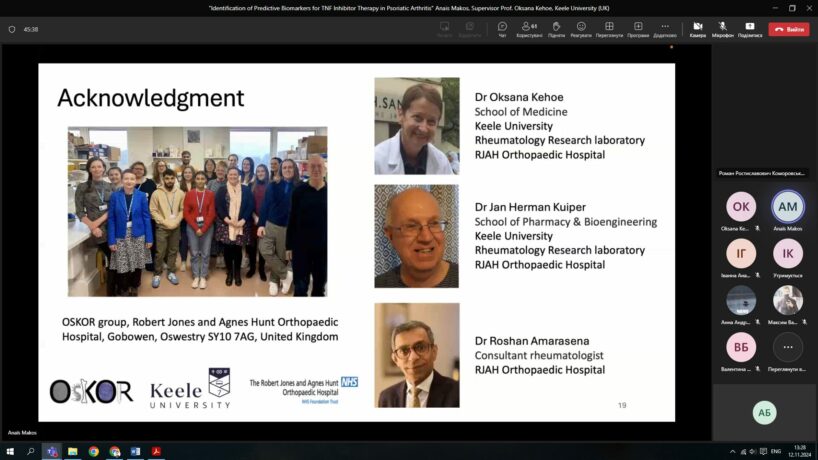Open Chrome from the taskbar
This screenshot has height=460, width=818.
(x=94, y=451)
